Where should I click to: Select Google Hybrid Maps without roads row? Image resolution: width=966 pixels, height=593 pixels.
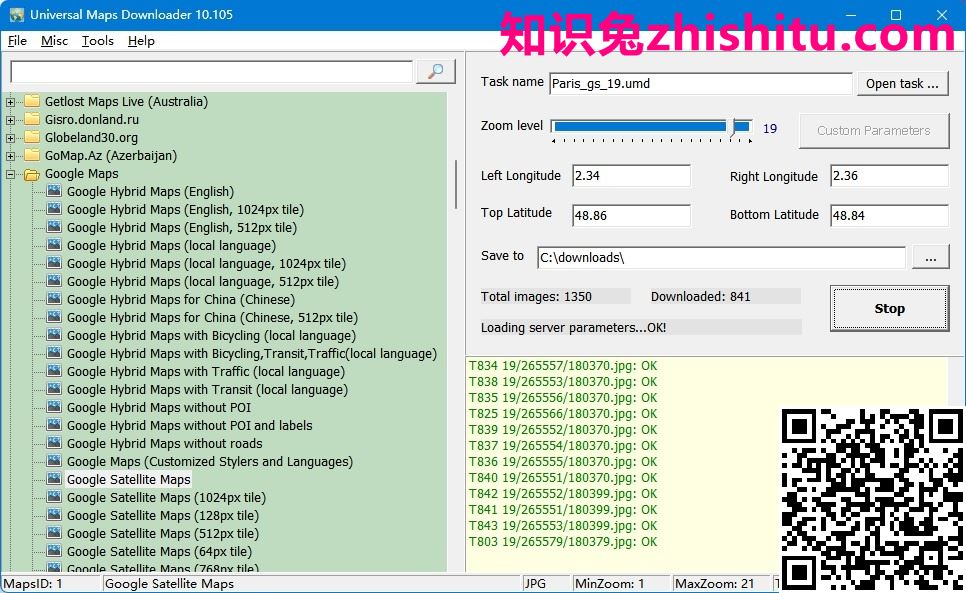[x=164, y=443]
